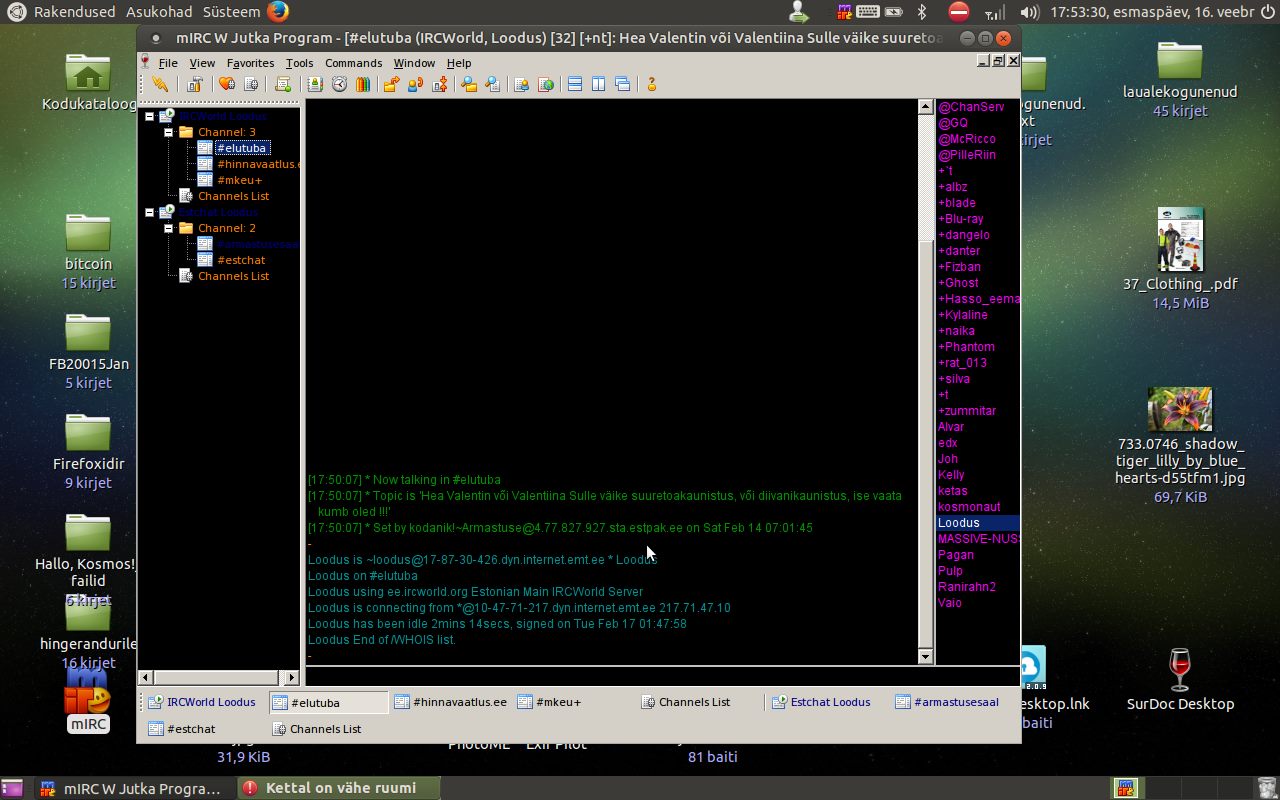Click the message input box under chat
Viewport: 1280px width, 800px height.
[661, 676]
